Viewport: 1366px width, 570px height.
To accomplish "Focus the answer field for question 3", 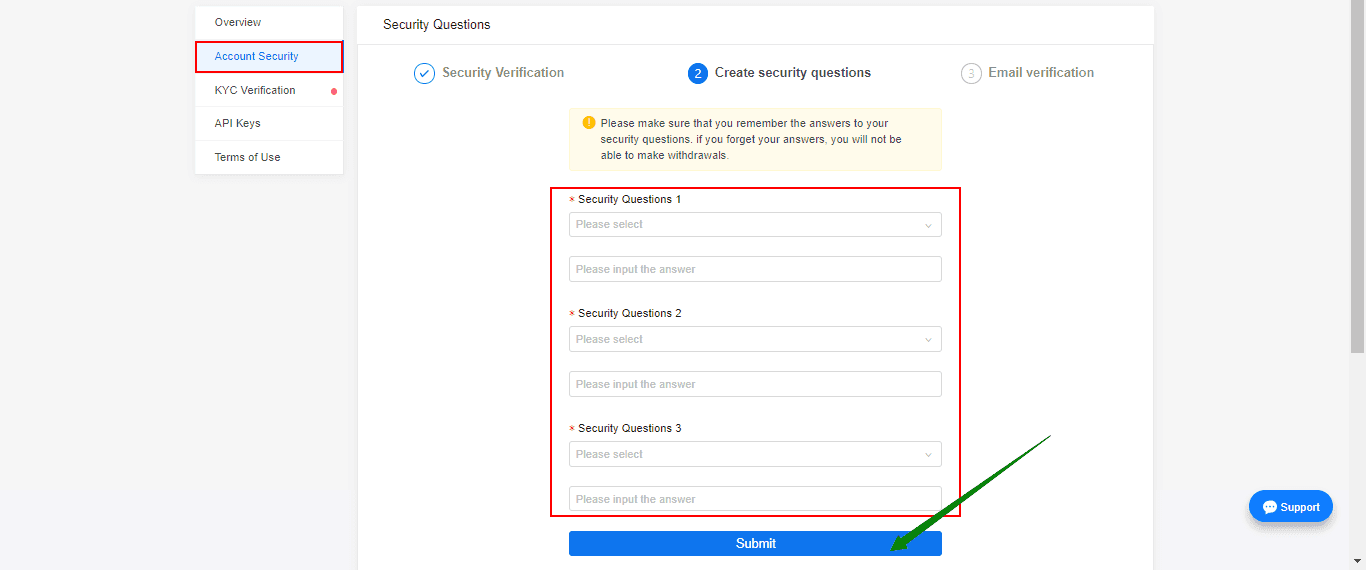I will [755, 499].
